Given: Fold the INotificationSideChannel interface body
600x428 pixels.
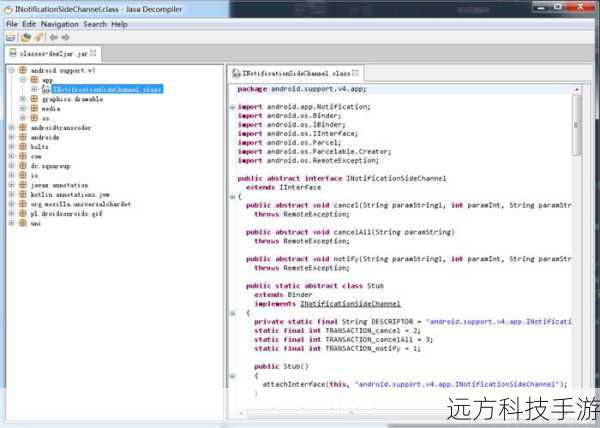Looking at the screenshot, I should point(233,197).
